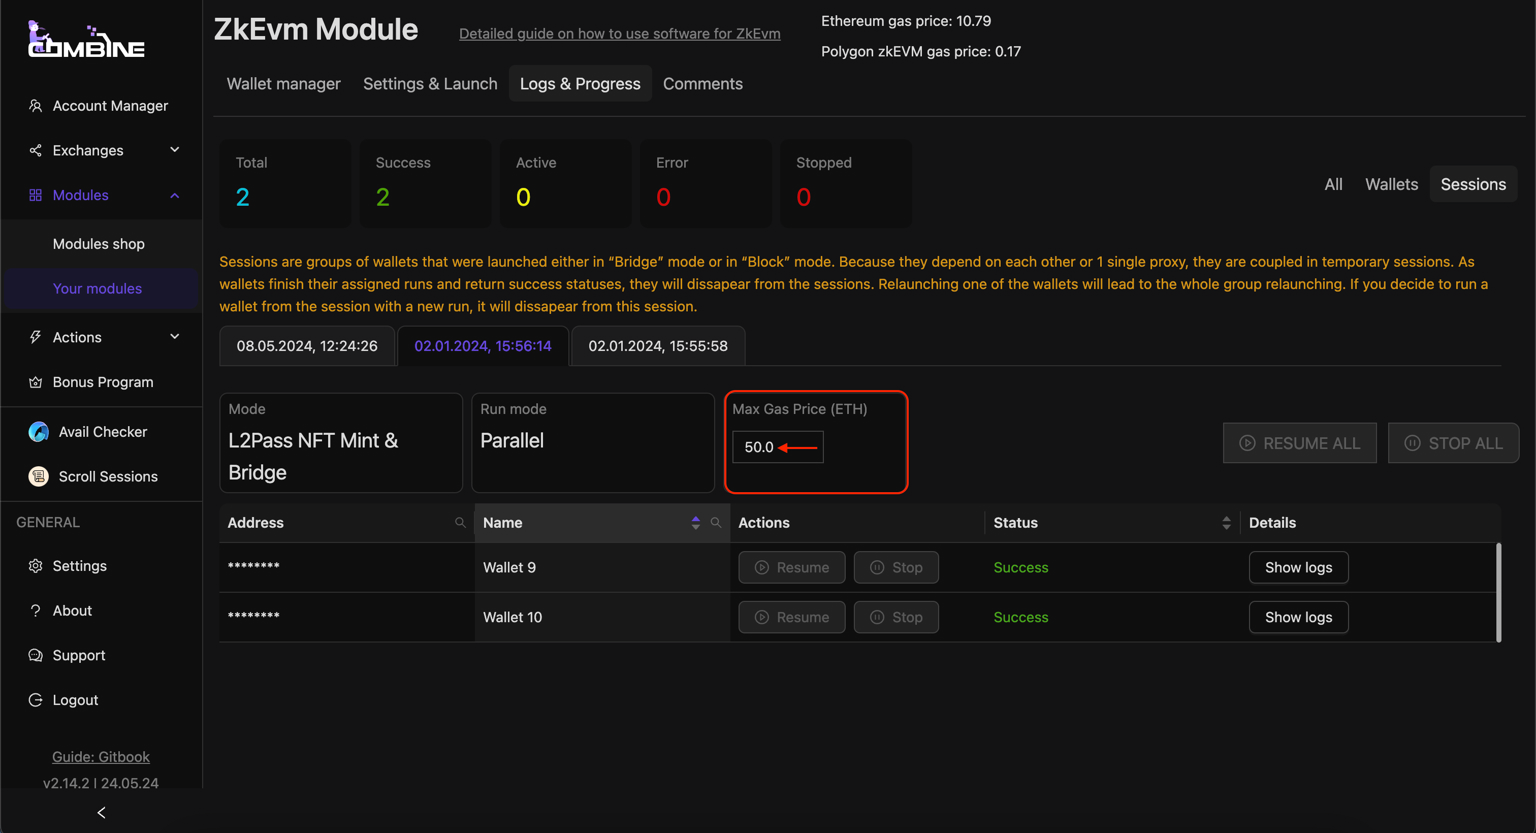Screen dimensions: 1536x833
Task: Click the table's vertical scrollbar
Action: click(x=1498, y=592)
